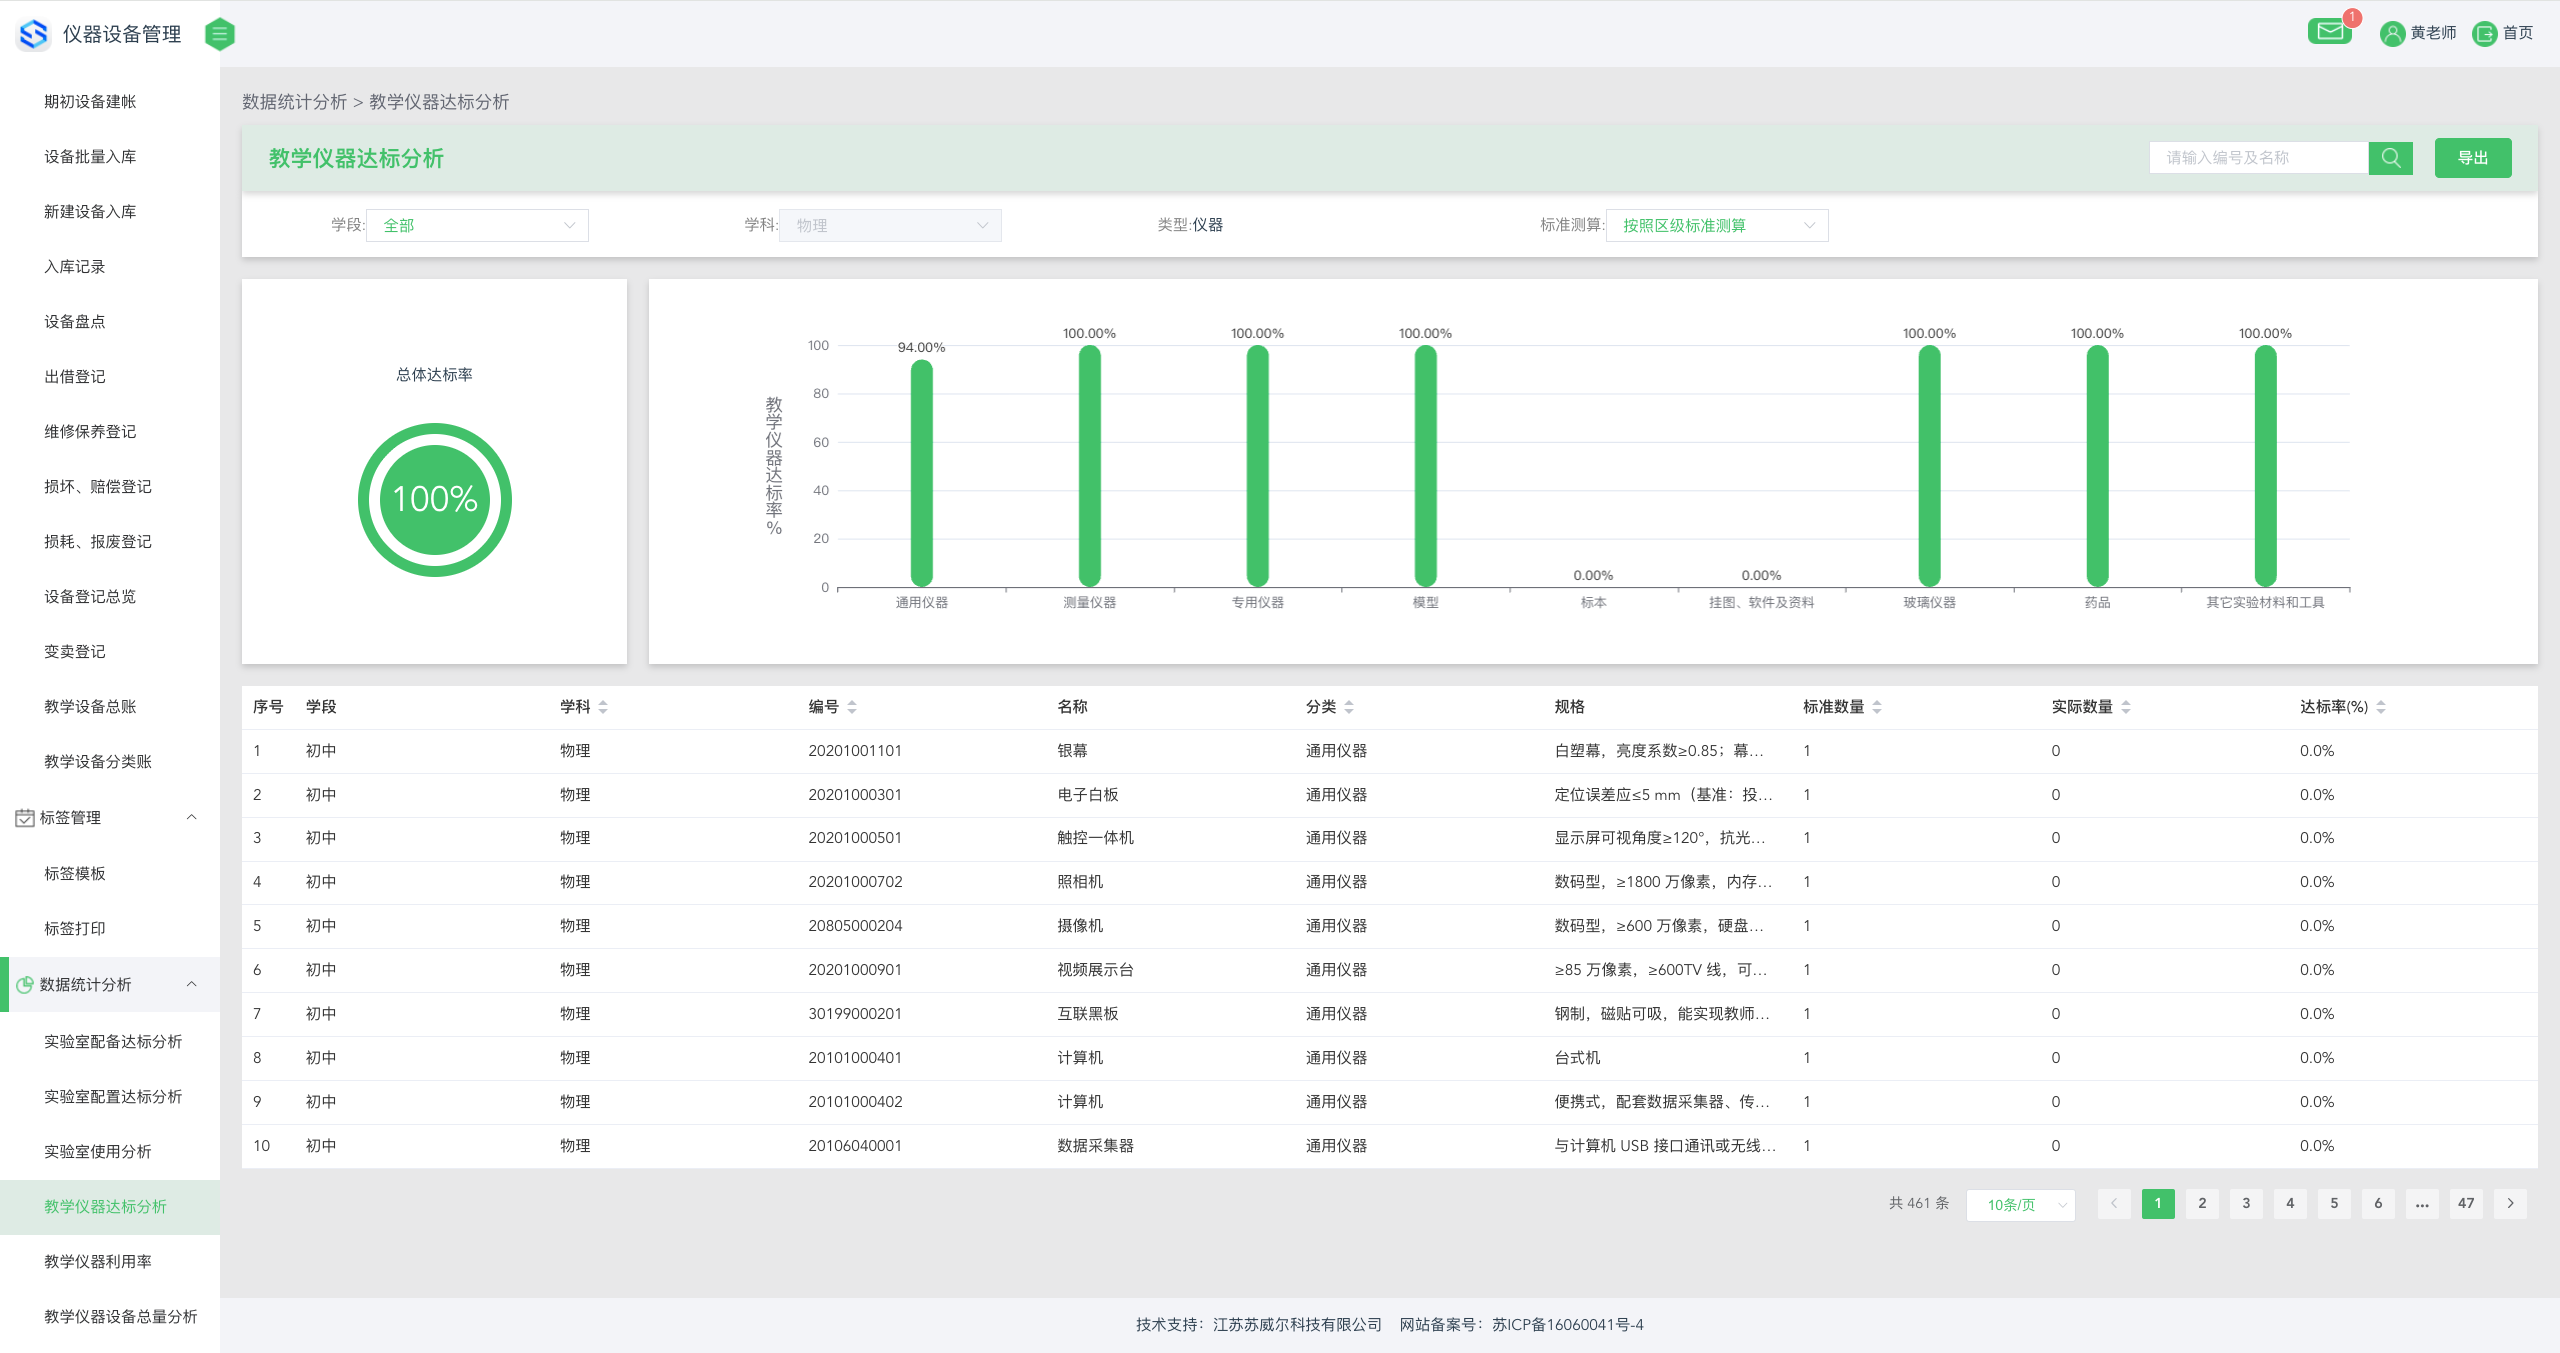Sort table by 编号 column arrows
This screenshot has height=1353, width=2560.
click(x=852, y=707)
